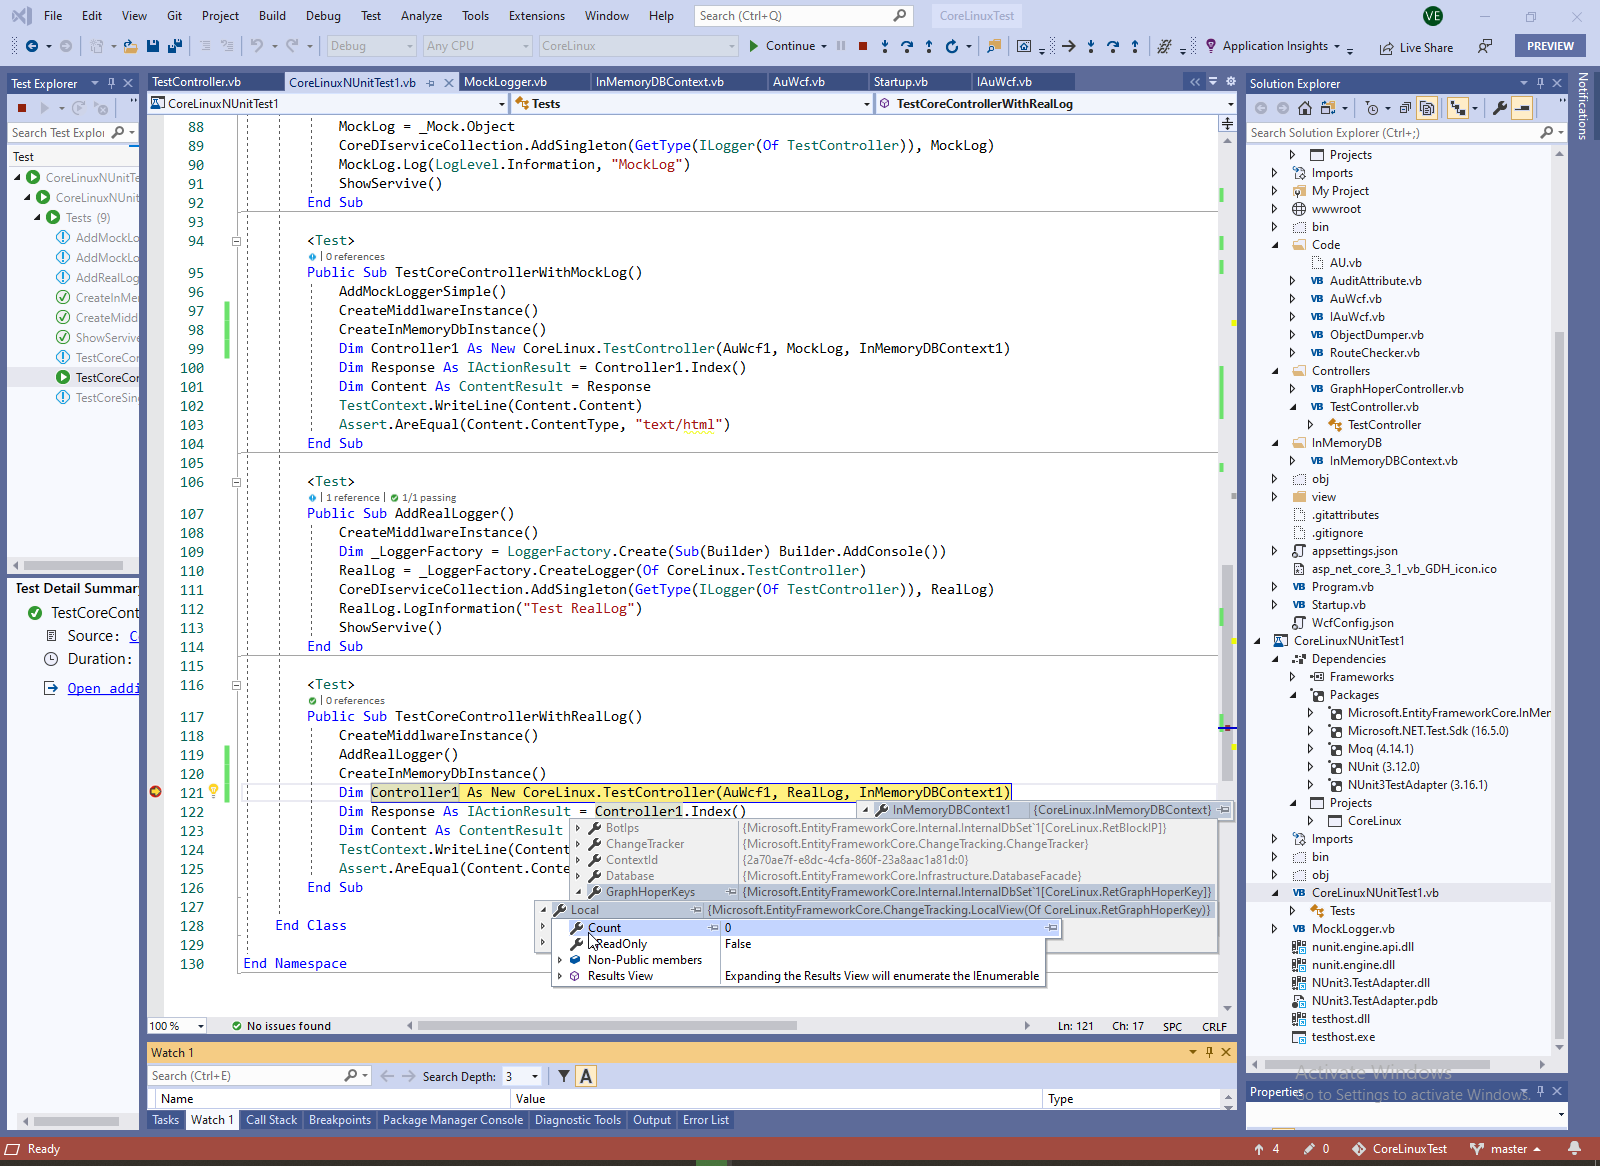This screenshot has width=1600, height=1166.
Task: Click the notifications bell in status bar
Action: tap(1575, 1149)
